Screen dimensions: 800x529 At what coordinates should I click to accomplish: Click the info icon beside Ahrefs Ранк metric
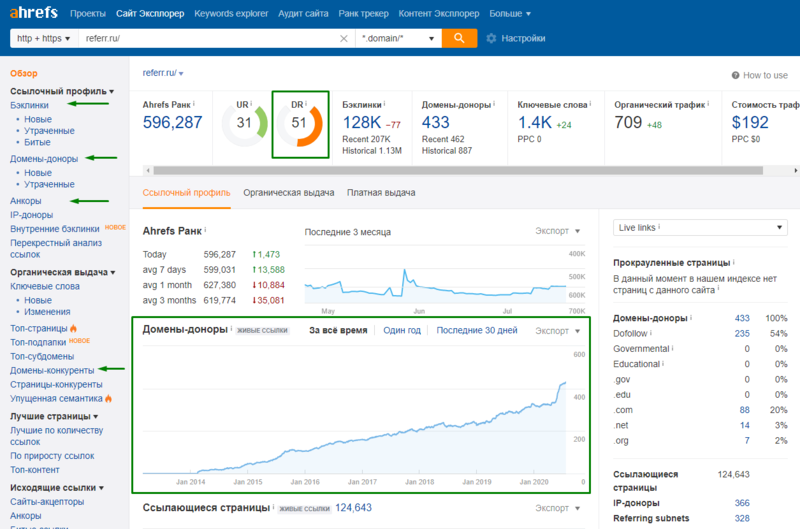[194, 104]
